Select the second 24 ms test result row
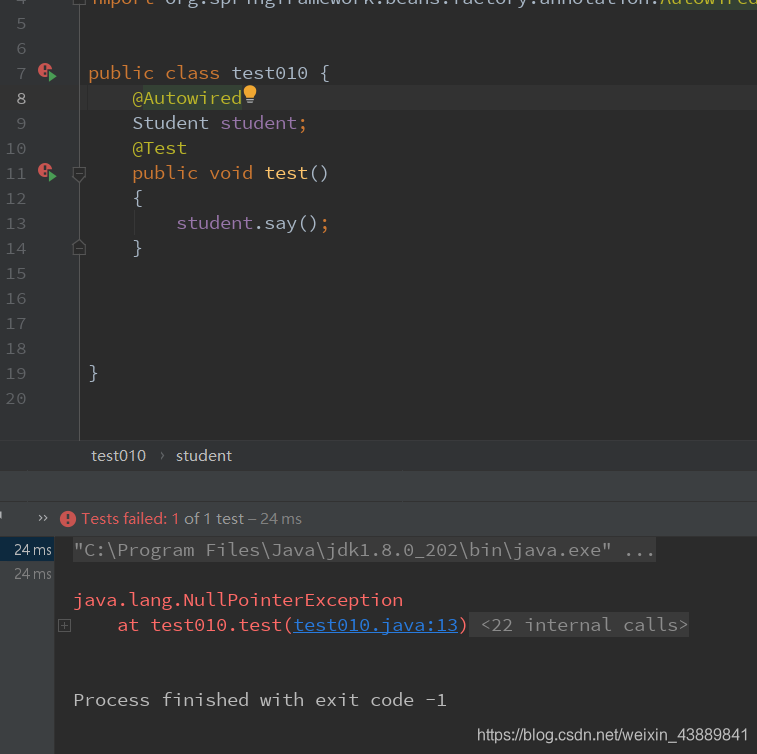 [28, 573]
